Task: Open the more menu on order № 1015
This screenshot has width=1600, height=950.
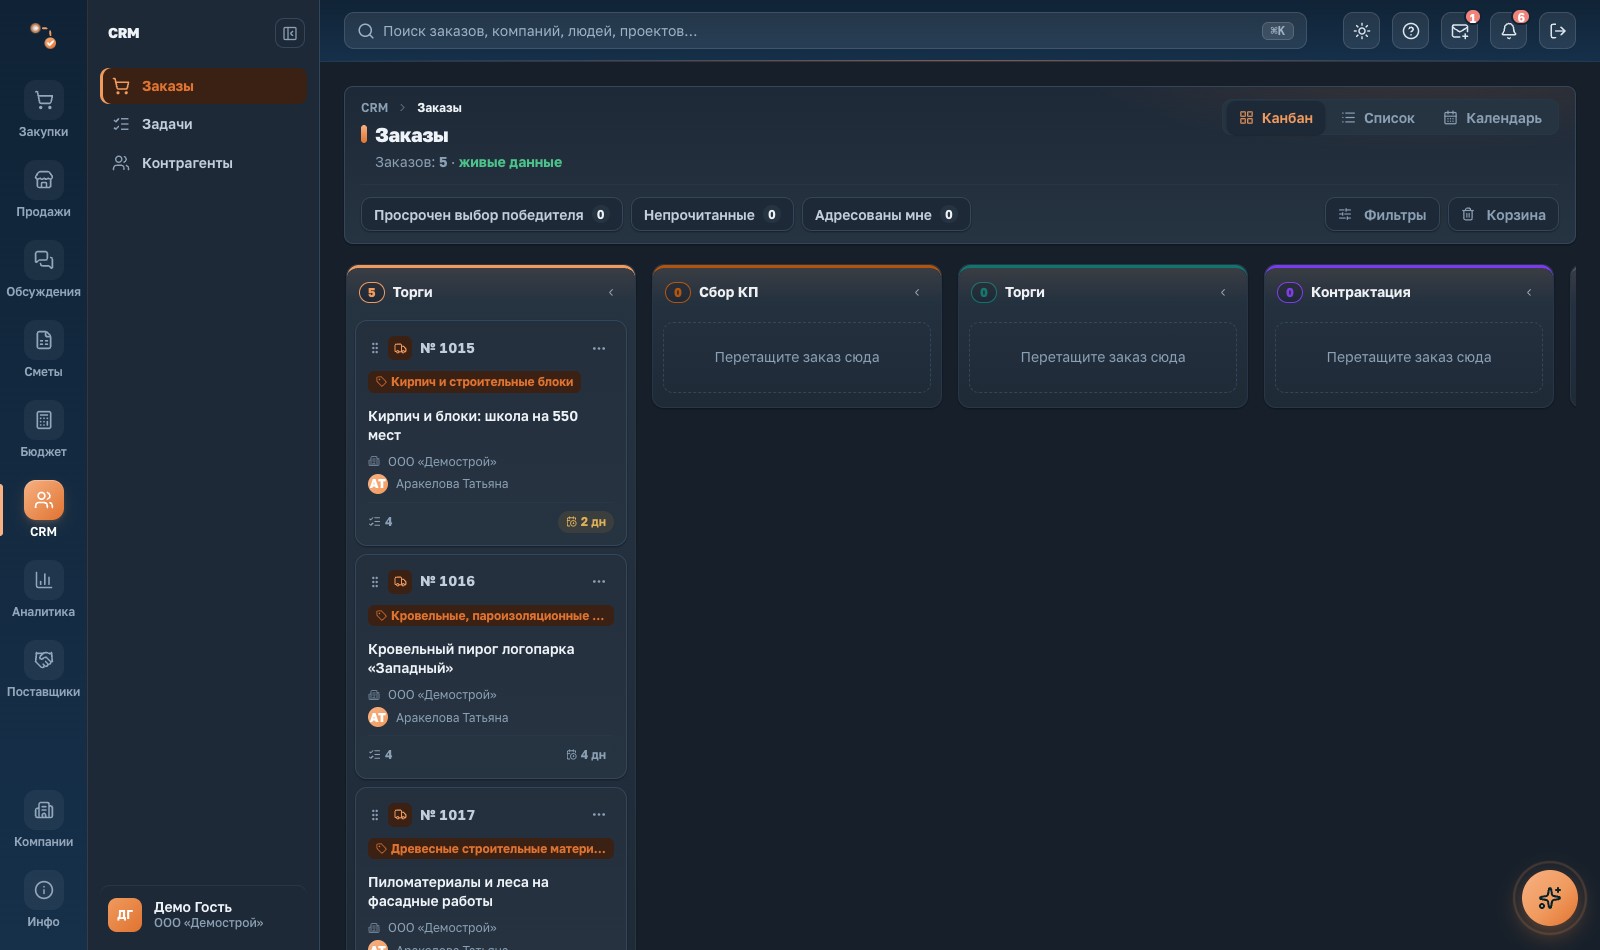Action: point(599,348)
